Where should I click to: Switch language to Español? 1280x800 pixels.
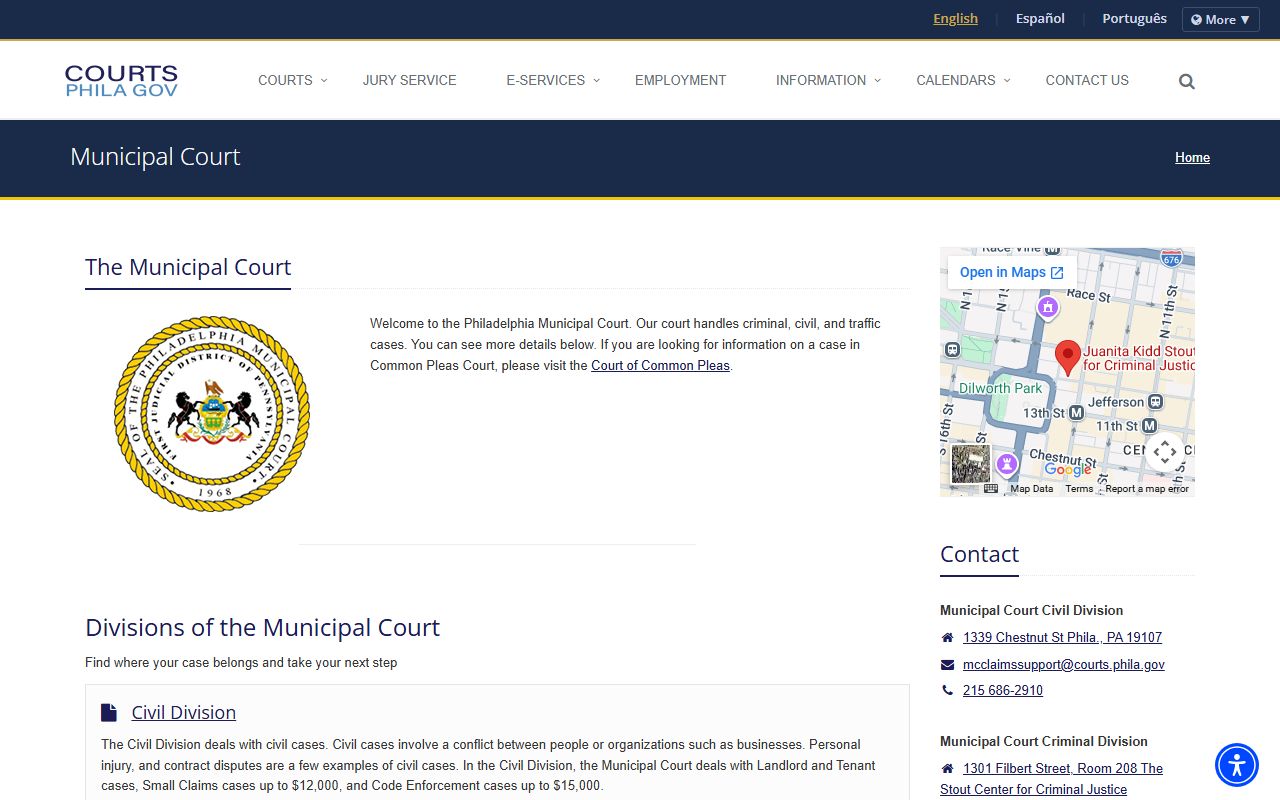(x=1040, y=19)
